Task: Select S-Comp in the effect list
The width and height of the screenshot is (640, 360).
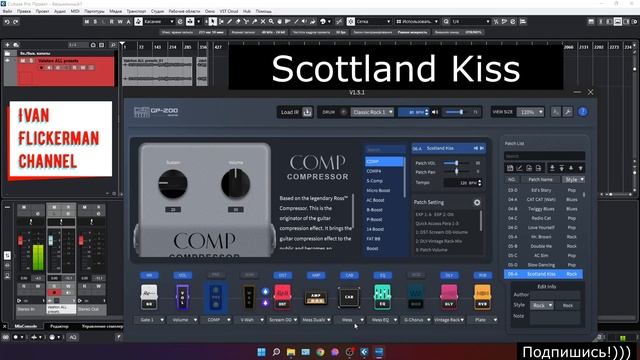Action: coord(374,181)
